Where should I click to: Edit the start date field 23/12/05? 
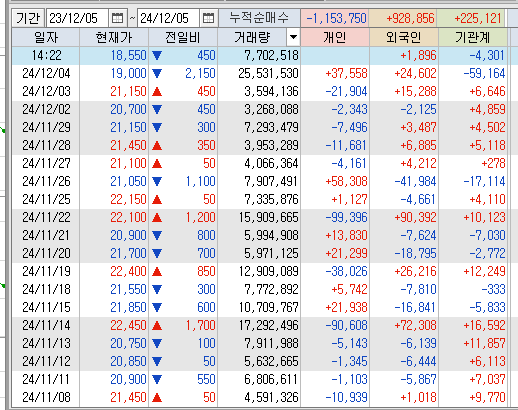[x=77, y=18]
